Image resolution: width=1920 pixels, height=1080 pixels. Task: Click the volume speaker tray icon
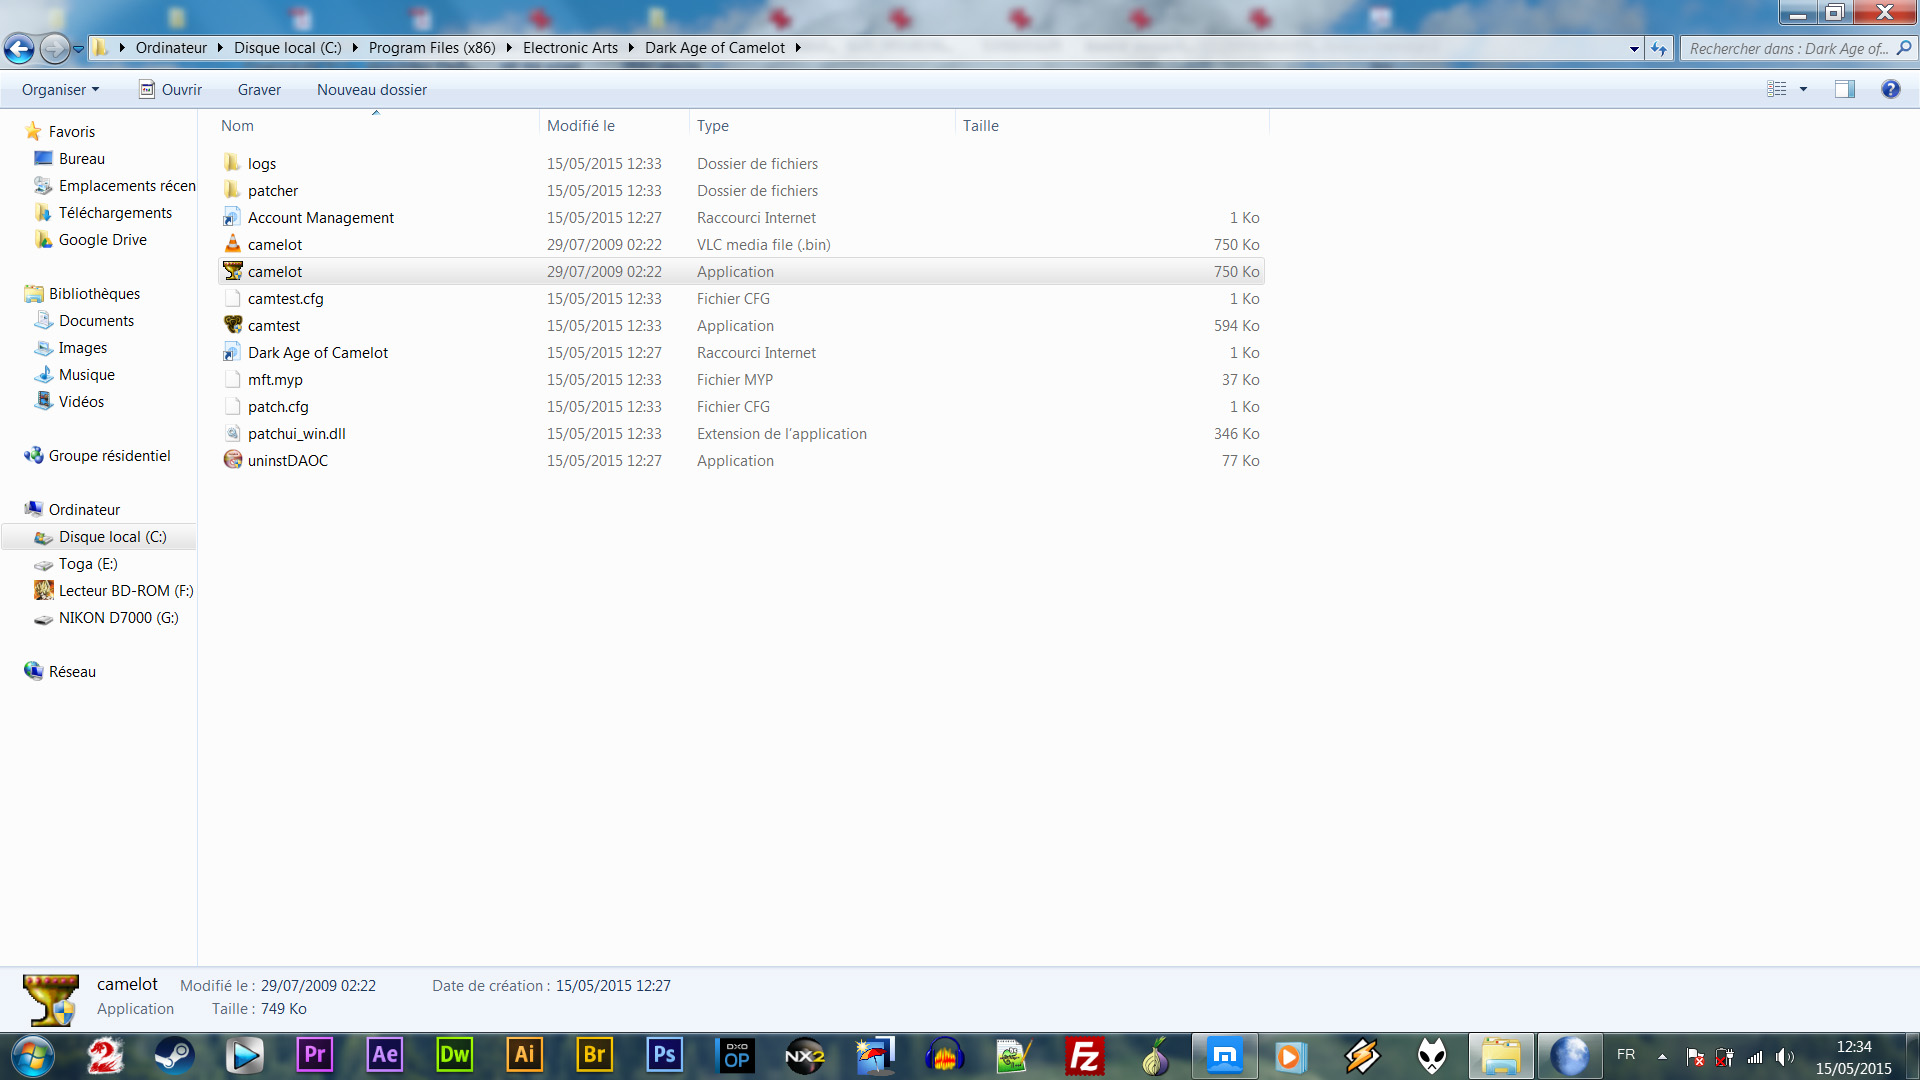coord(1785,1057)
